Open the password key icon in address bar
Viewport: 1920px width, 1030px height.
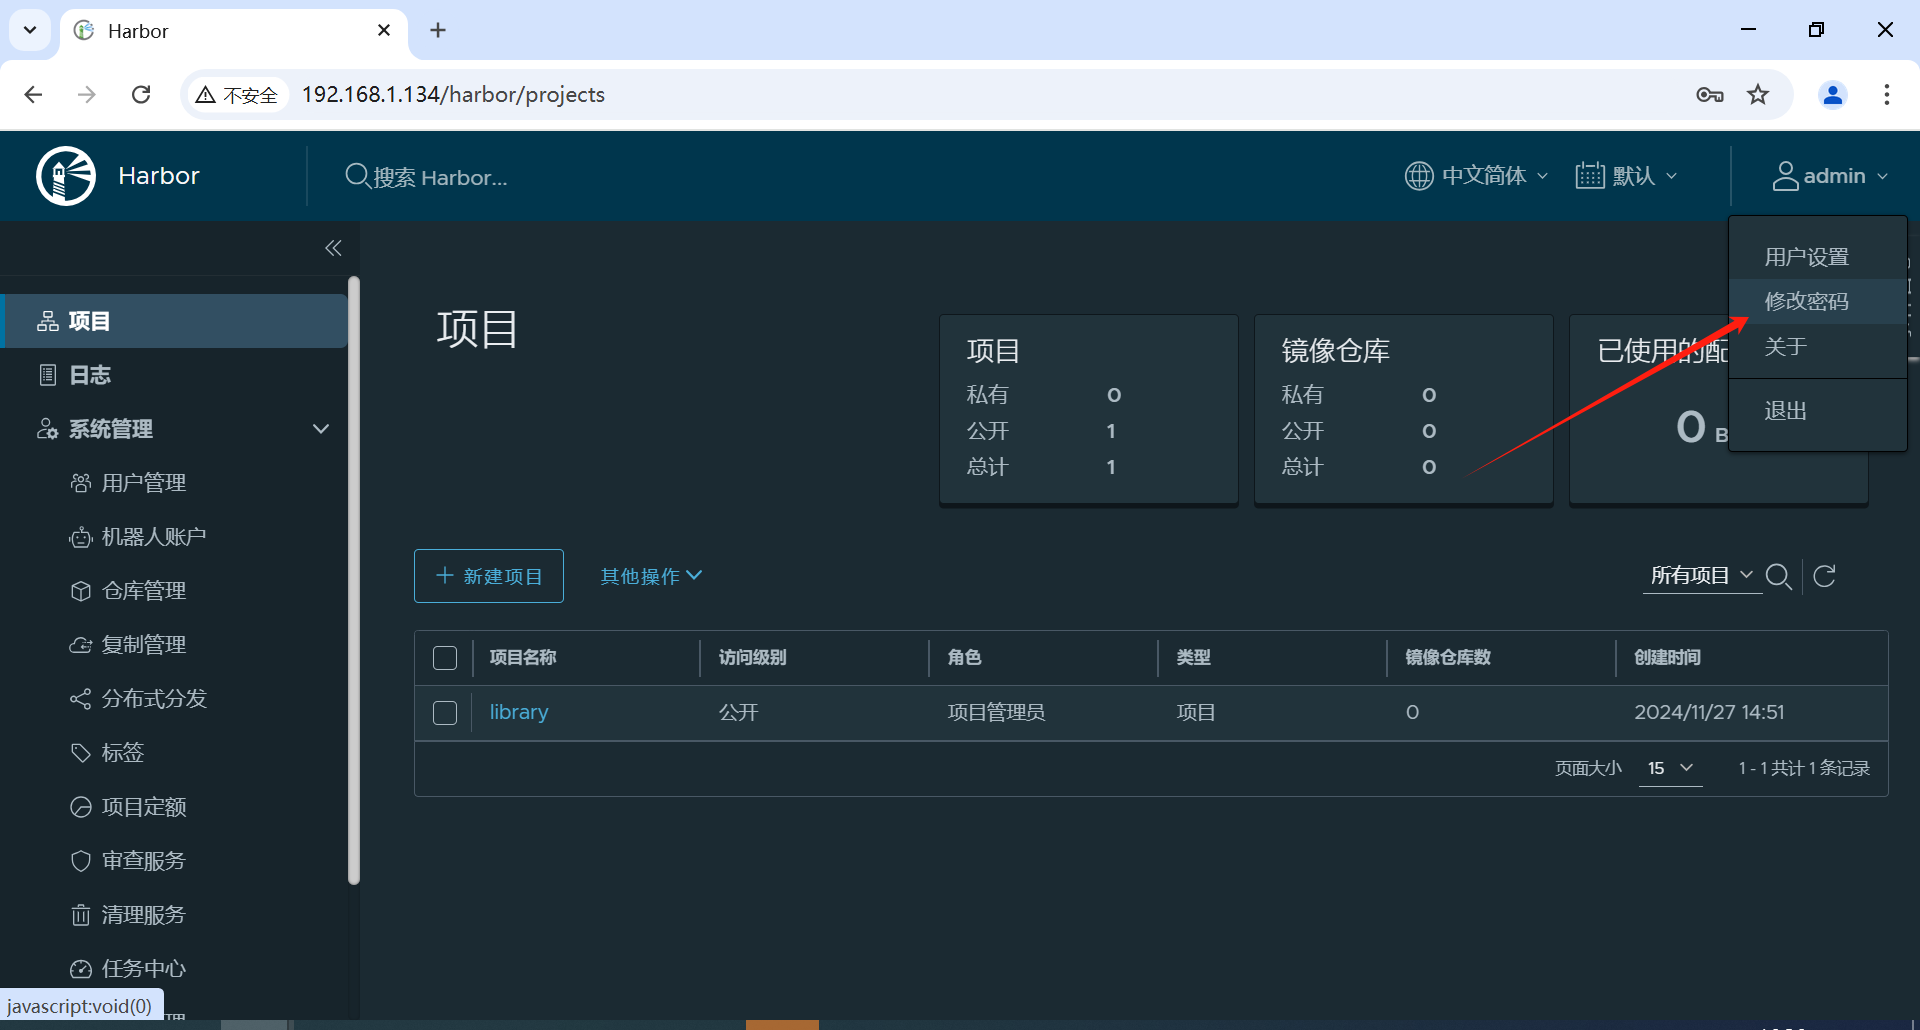point(1710,94)
